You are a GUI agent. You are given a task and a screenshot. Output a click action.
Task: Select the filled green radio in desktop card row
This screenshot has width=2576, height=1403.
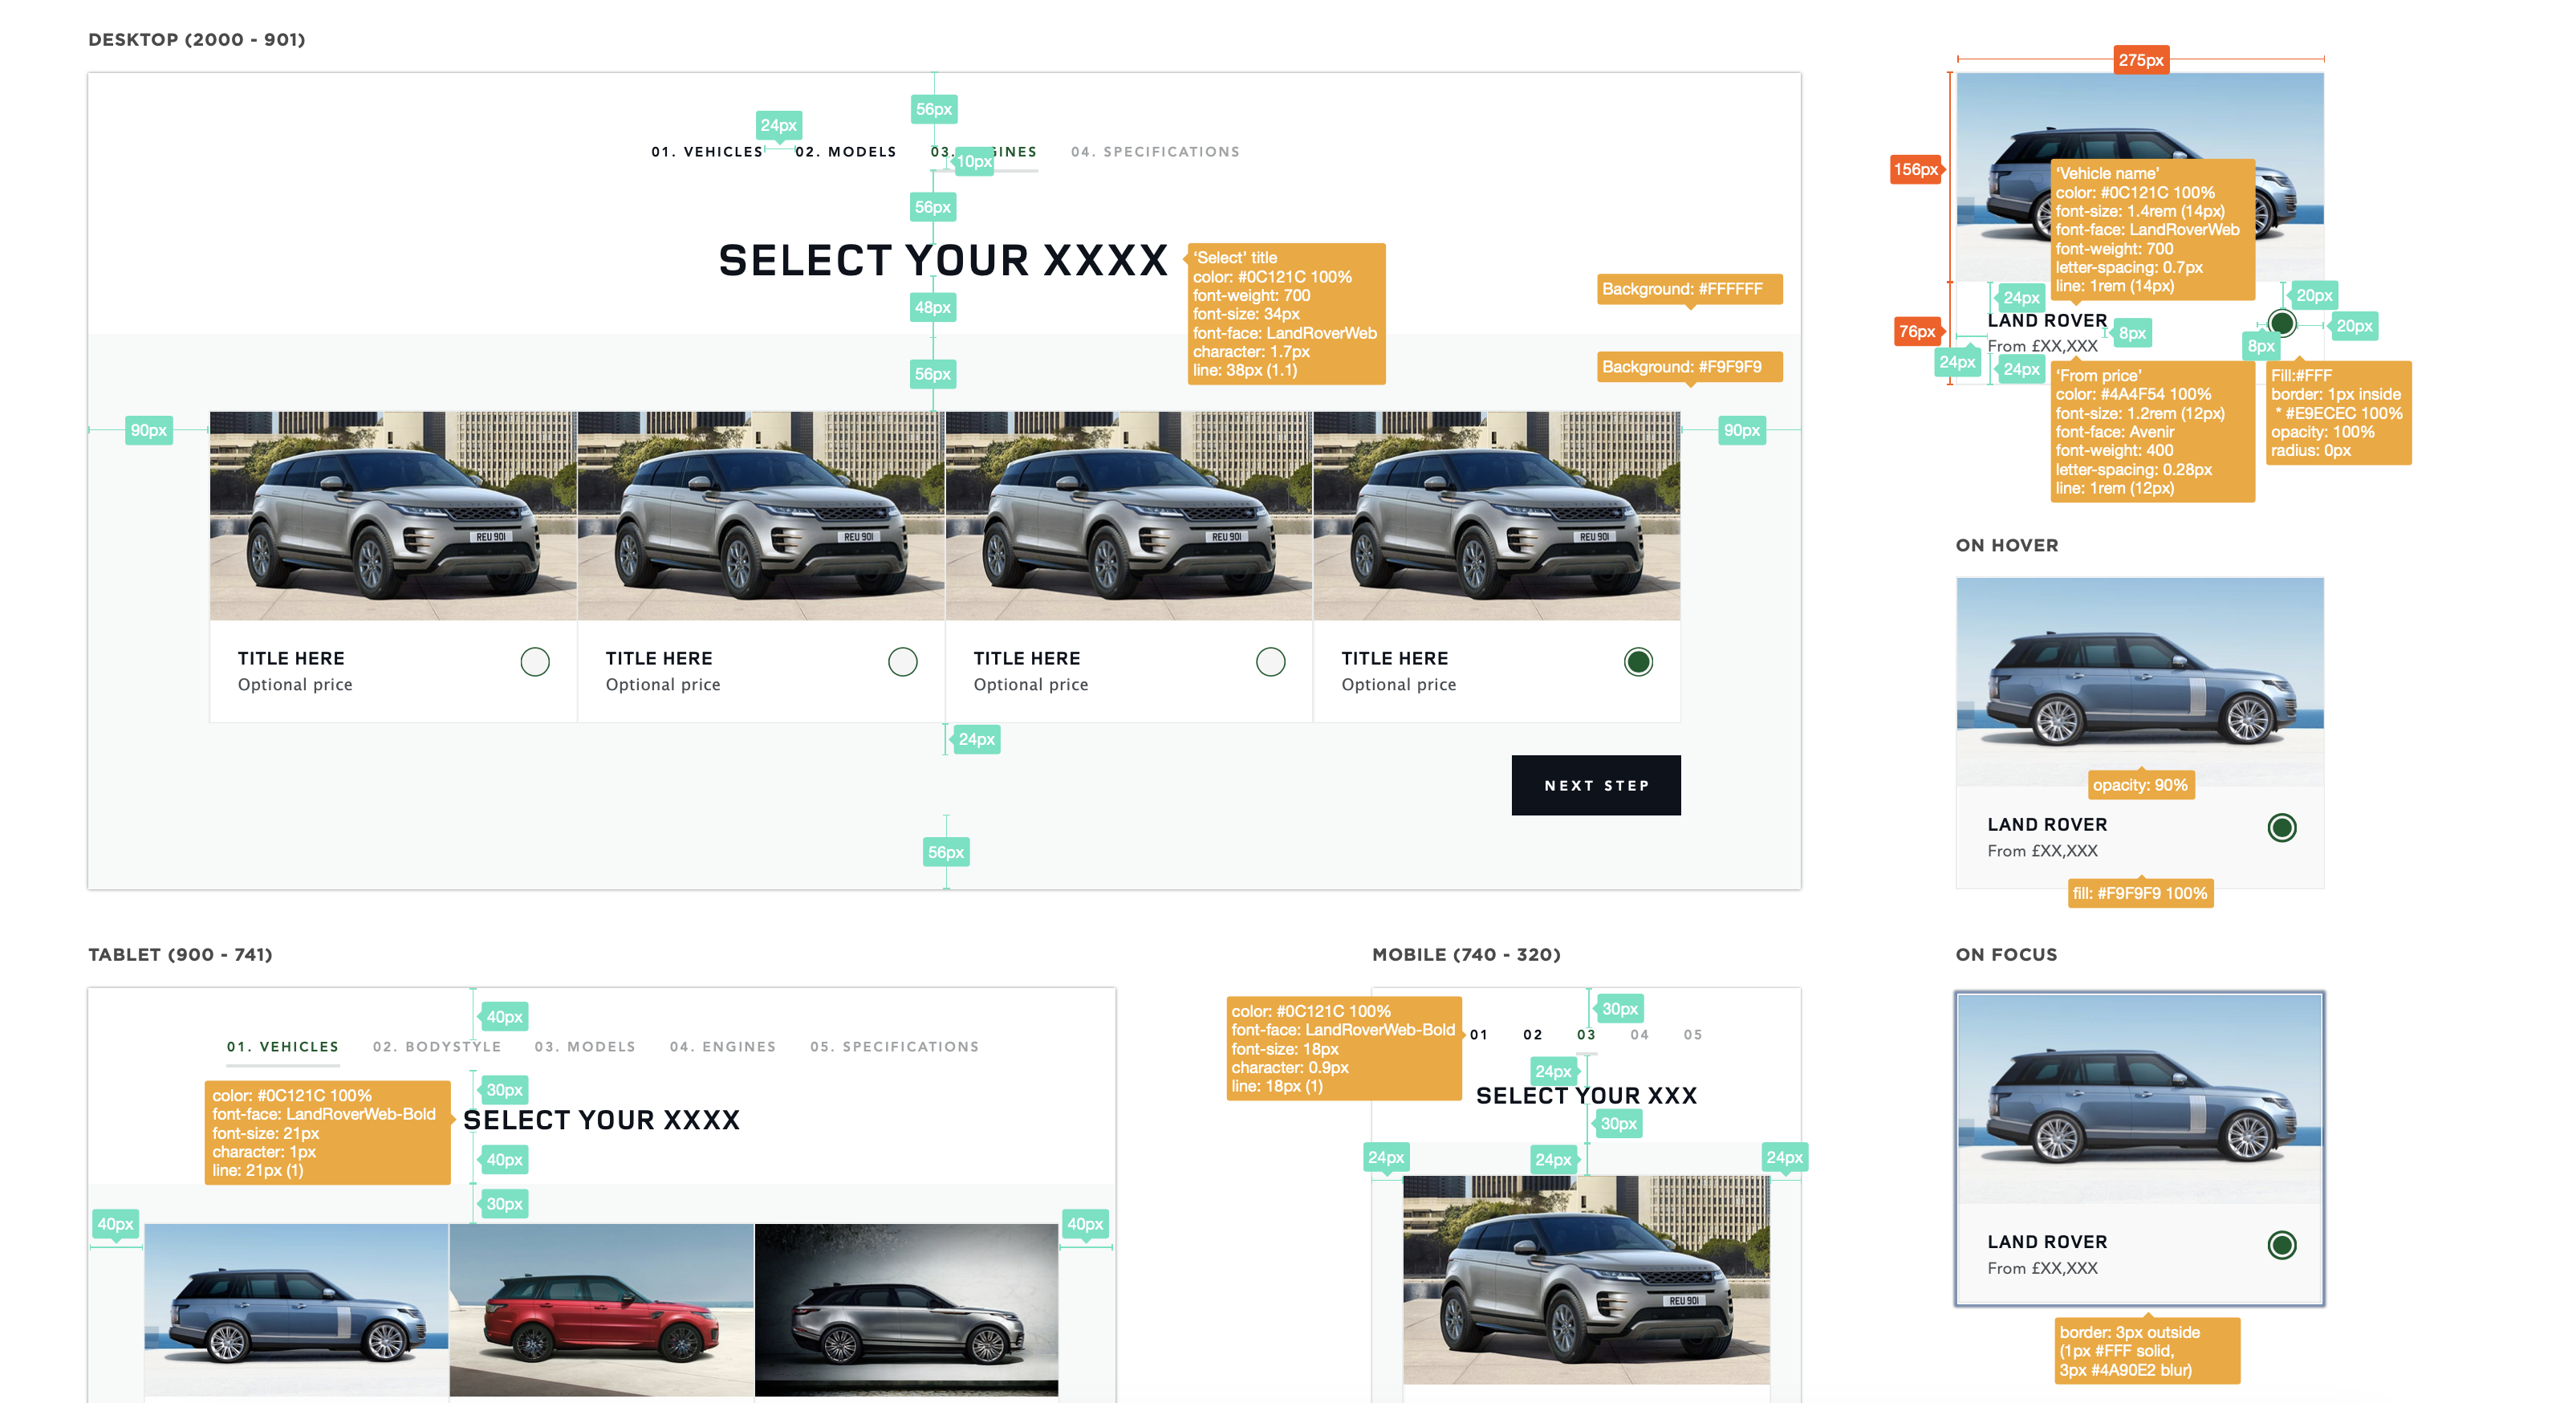tap(1638, 662)
